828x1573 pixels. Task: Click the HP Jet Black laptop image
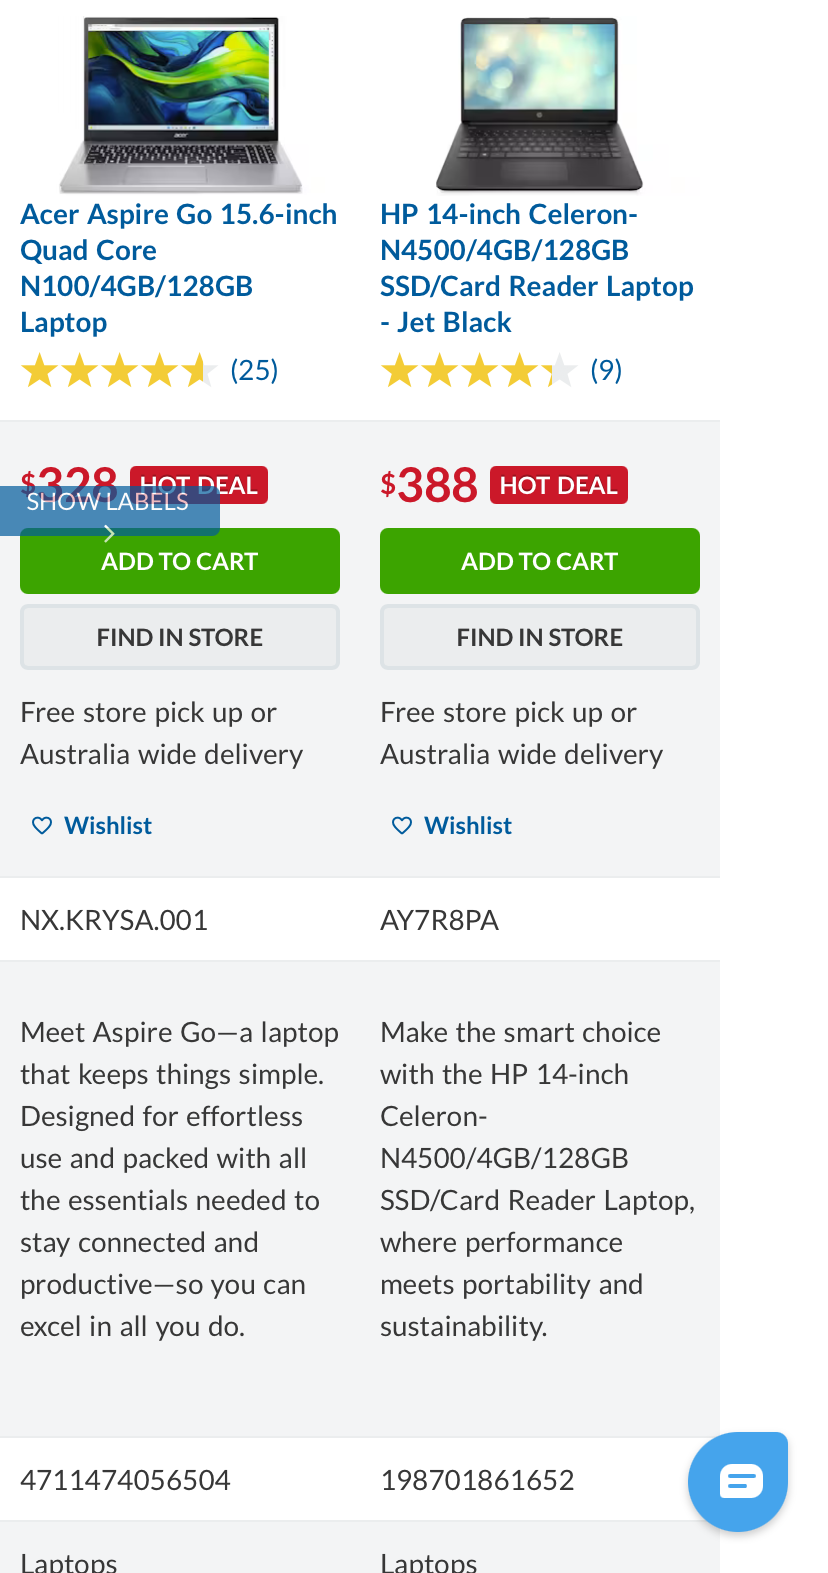pos(540,104)
